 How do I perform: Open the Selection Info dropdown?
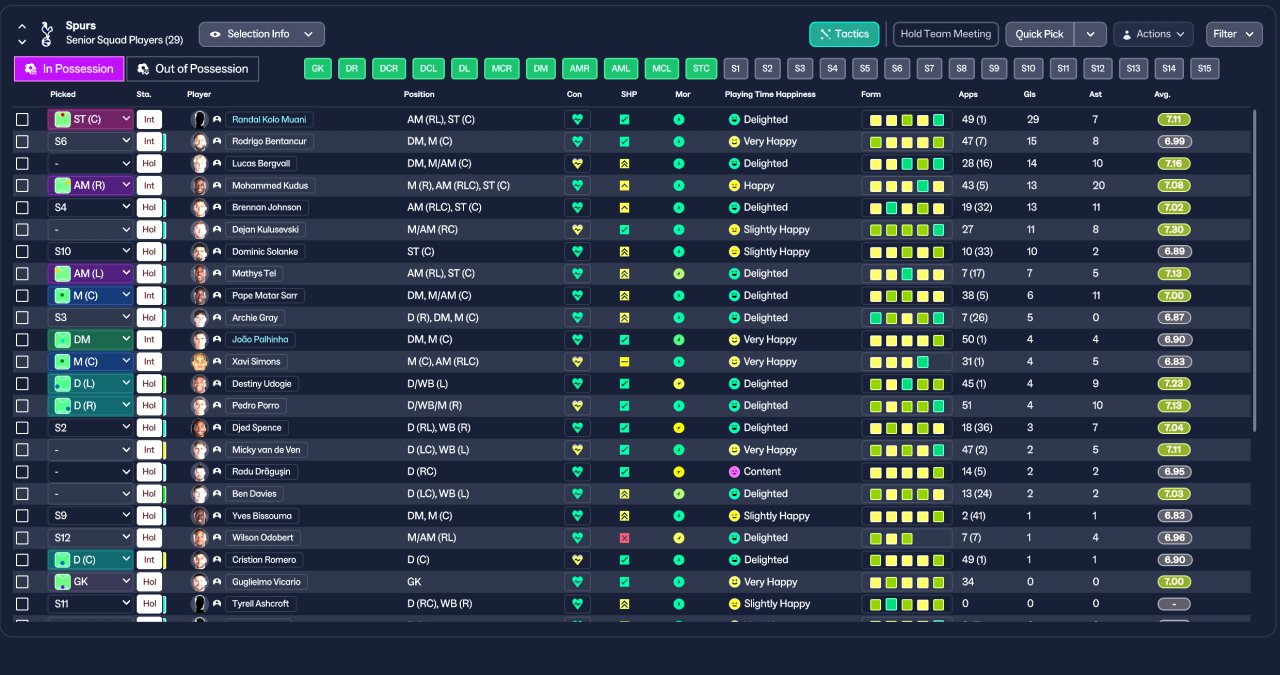pyautogui.click(x=261, y=34)
